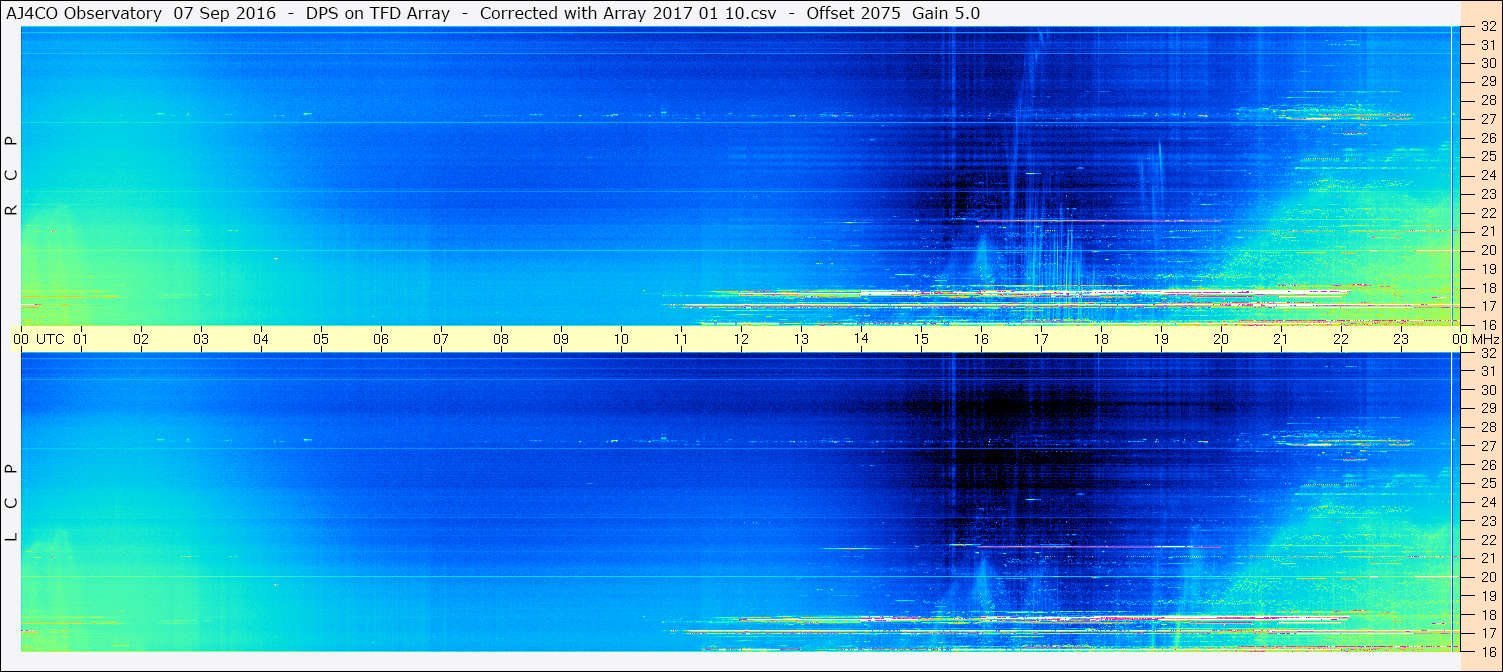Select the 21 MHz label of the LCP panel
This screenshot has height=672, width=1503.
(1488, 558)
